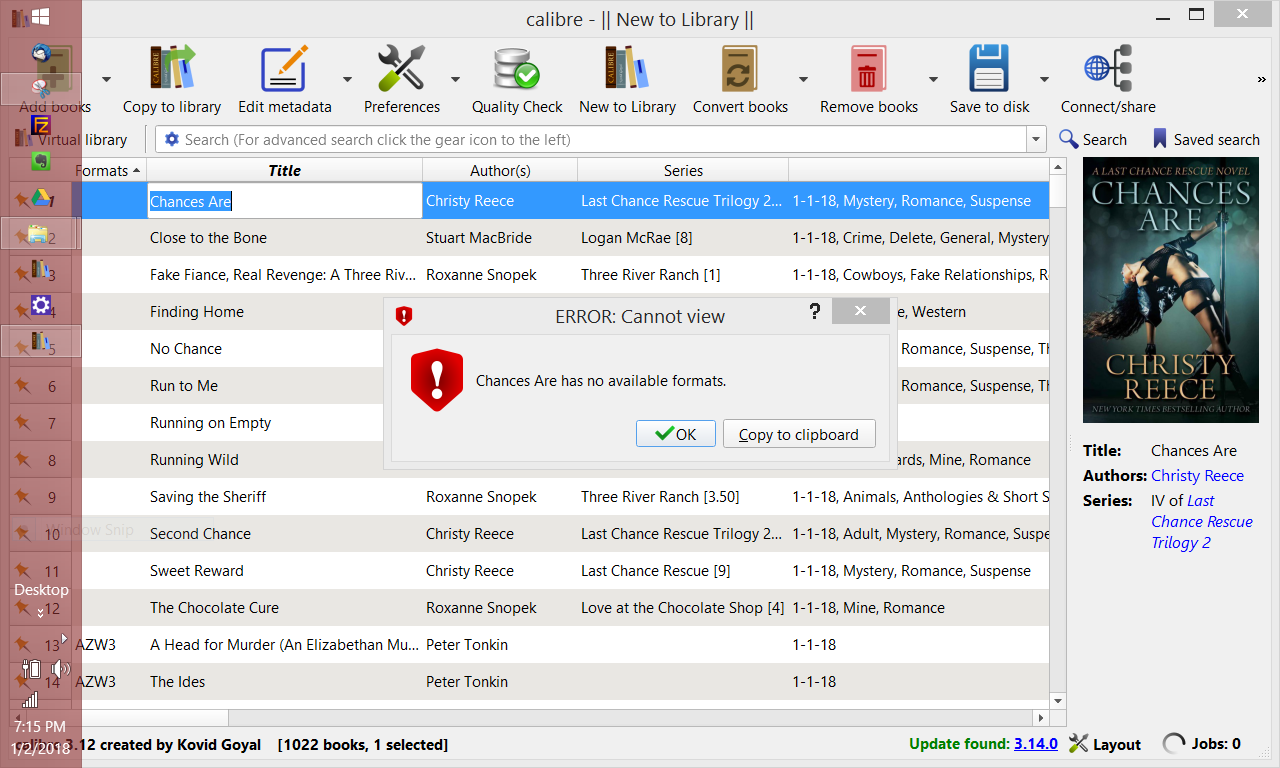Expand the Edit metadata dropdown arrow
The height and width of the screenshot is (768, 1280).
[347, 80]
